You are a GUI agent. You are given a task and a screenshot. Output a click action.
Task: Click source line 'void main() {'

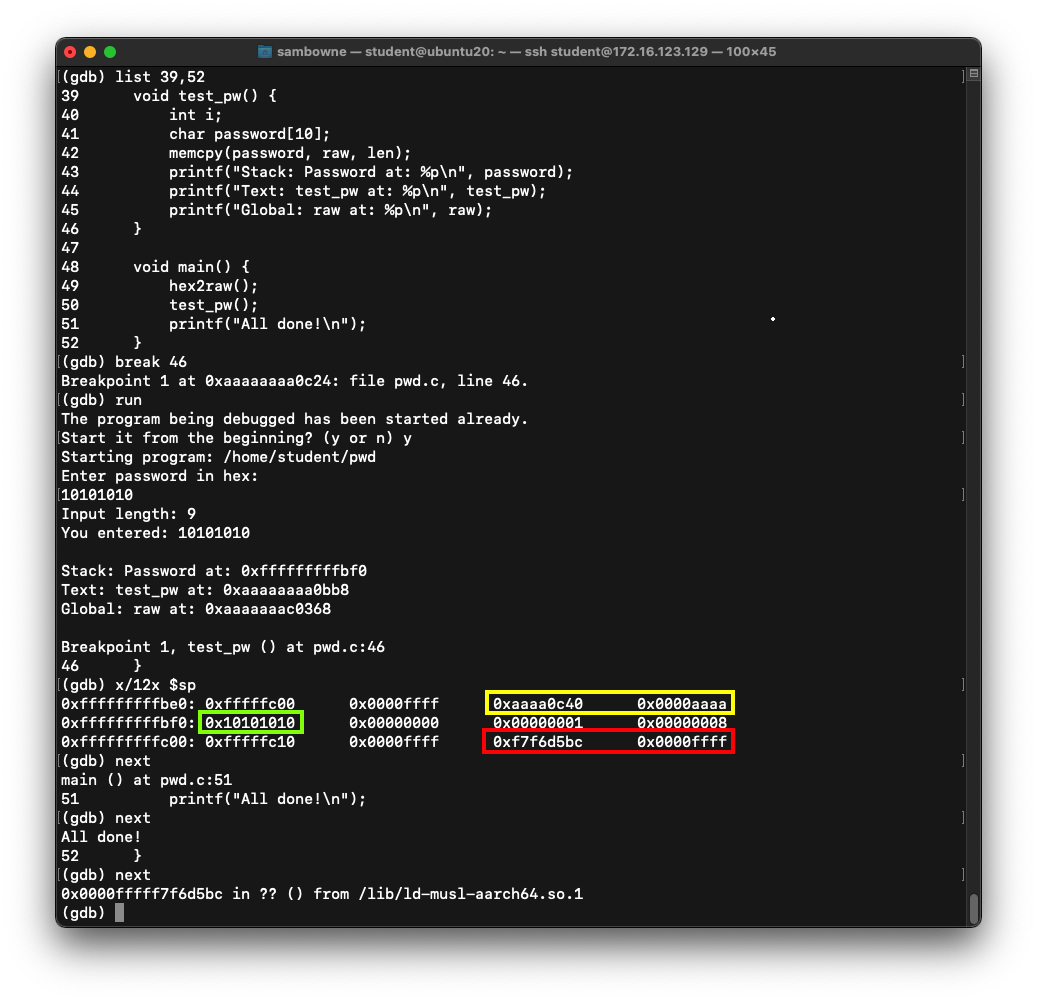coord(191,267)
